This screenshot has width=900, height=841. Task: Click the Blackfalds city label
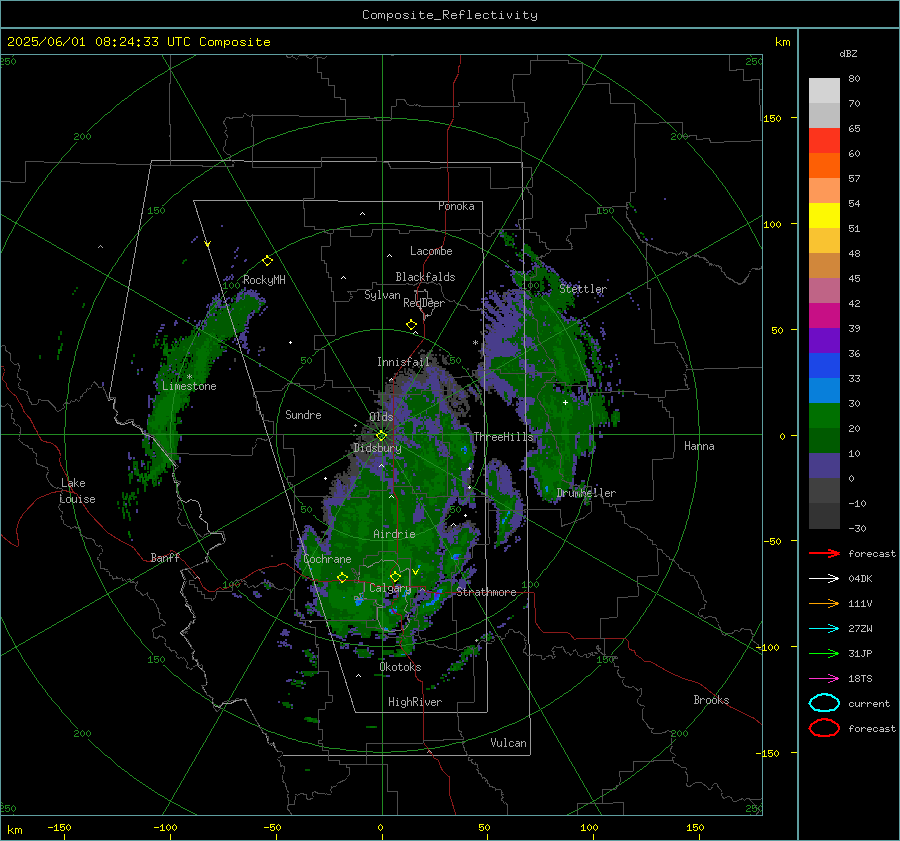425,277
